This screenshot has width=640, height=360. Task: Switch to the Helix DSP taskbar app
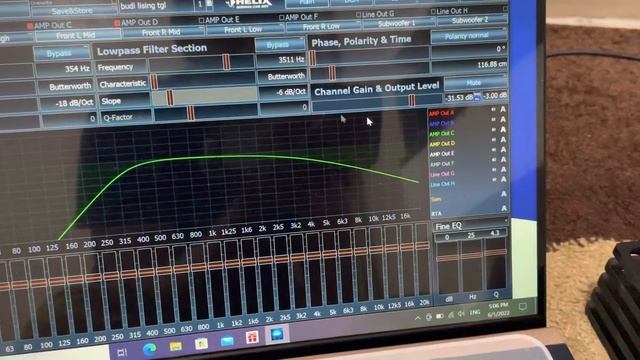[277, 335]
